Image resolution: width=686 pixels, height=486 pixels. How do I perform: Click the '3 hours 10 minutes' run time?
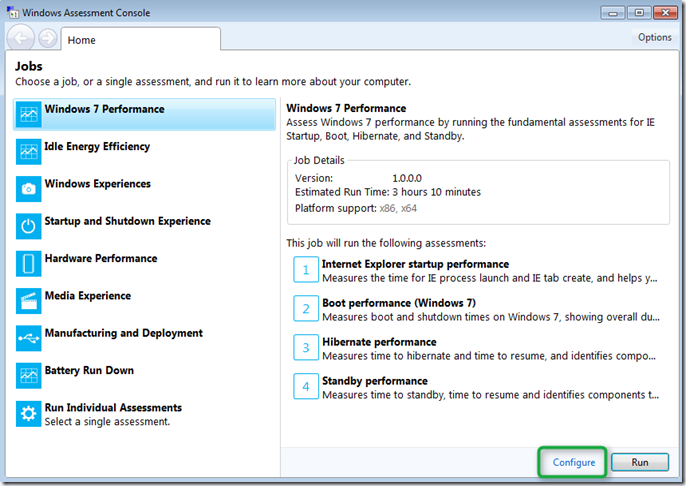click(436, 192)
